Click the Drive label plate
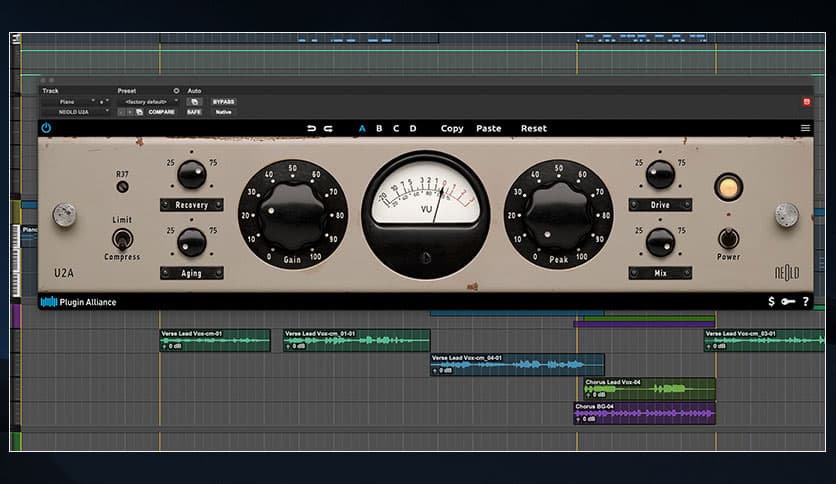The image size is (836, 484). click(x=660, y=205)
